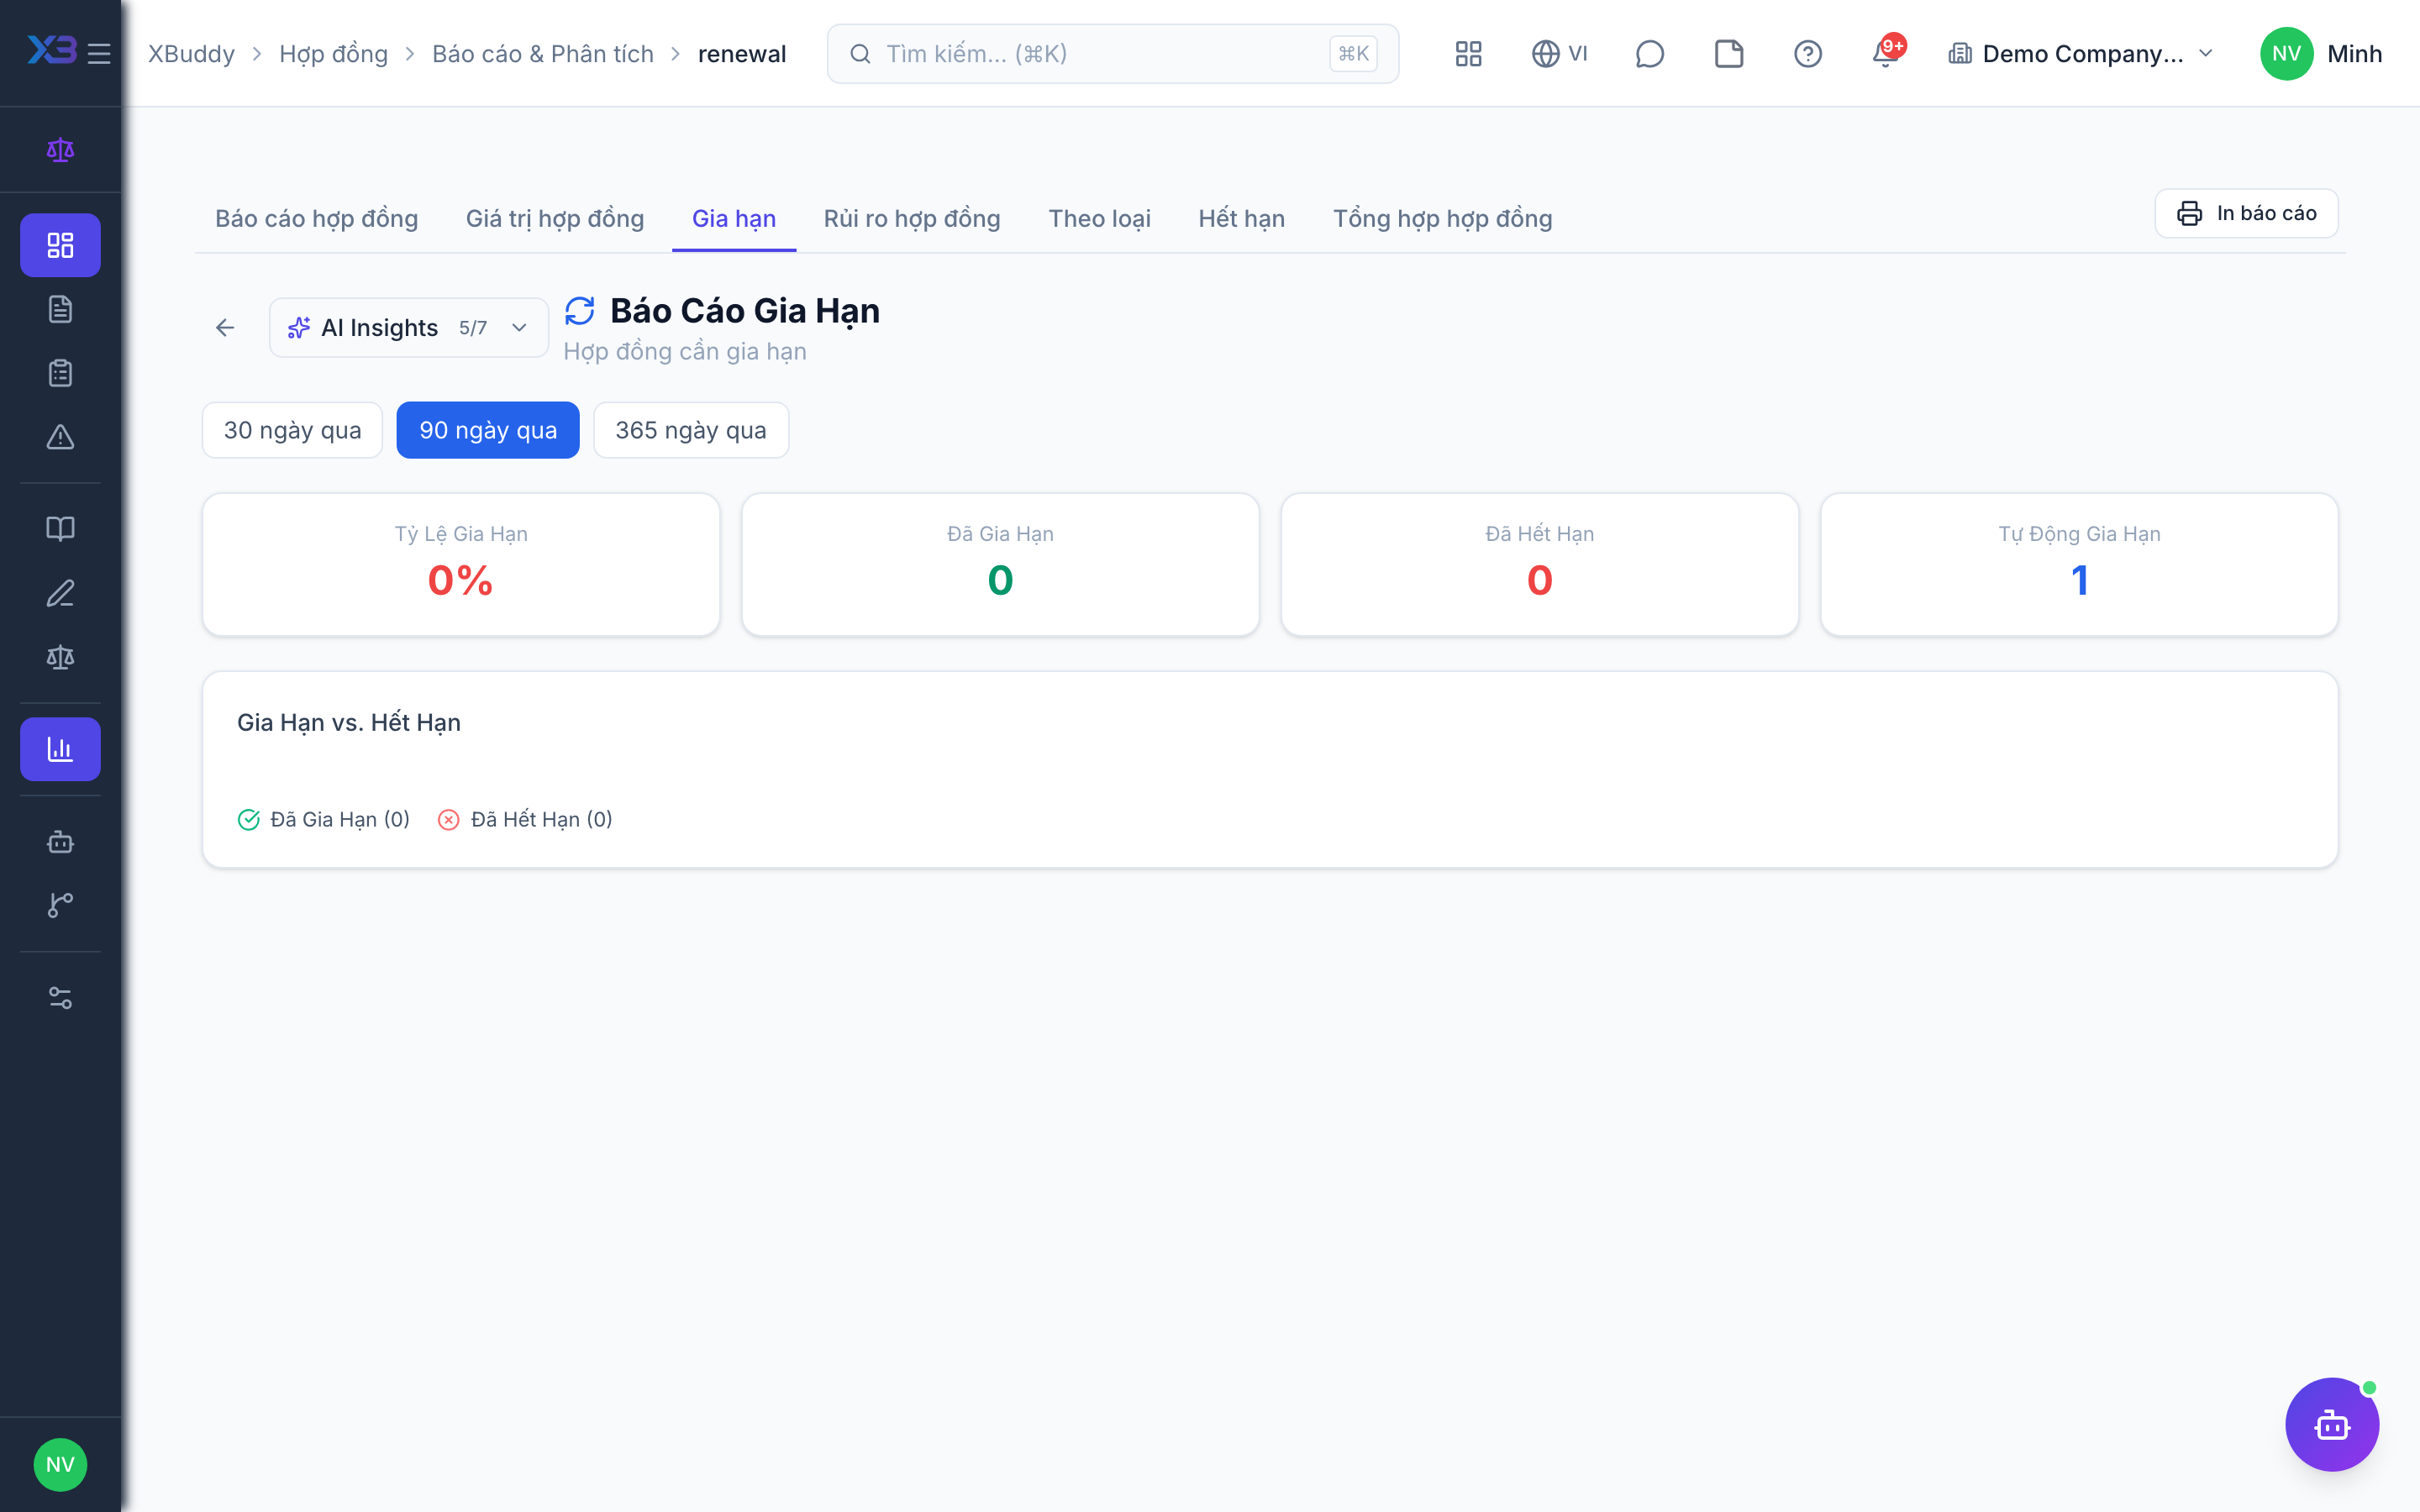Select the 30 ngày qua filter
This screenshot has height=1512, width=2420.
pyautogui.click(x=292, y=430)
